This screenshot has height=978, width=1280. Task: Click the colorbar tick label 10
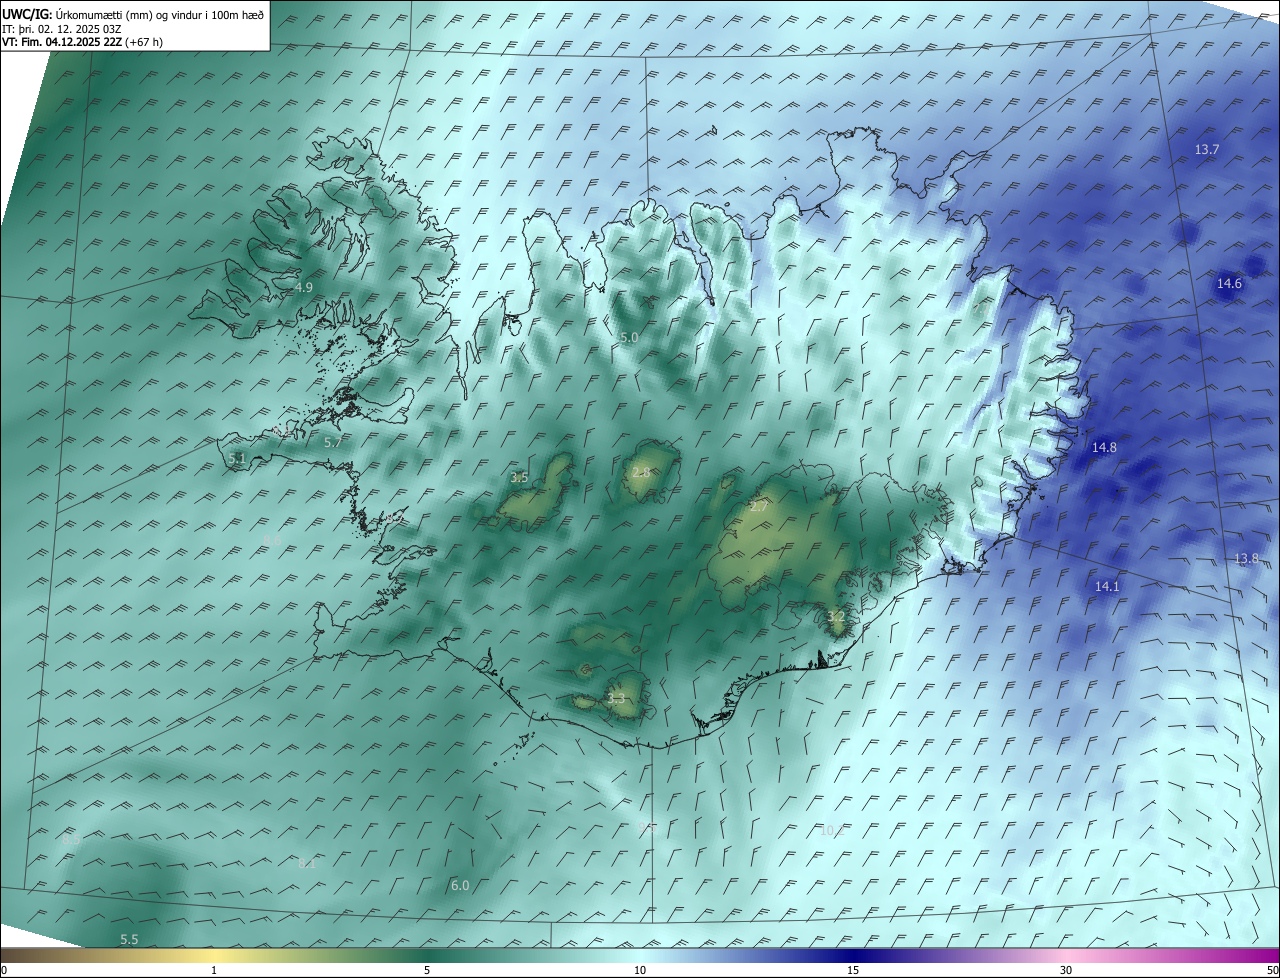640,970
